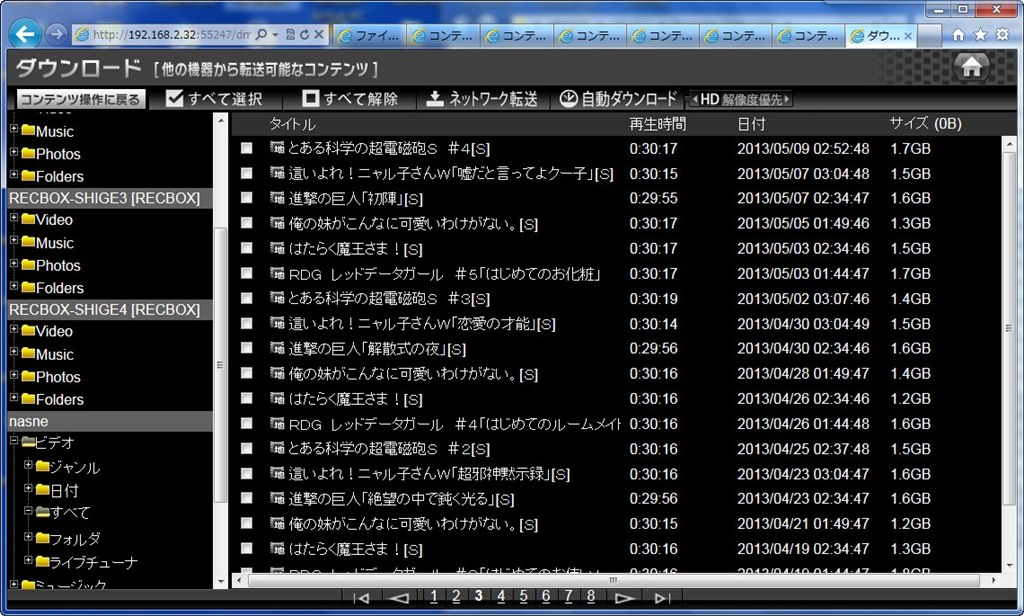Viewport: 1024px width, 616px height.
Task: Click the folder icon of フォルダ
Action: click(x=42, y=538)
